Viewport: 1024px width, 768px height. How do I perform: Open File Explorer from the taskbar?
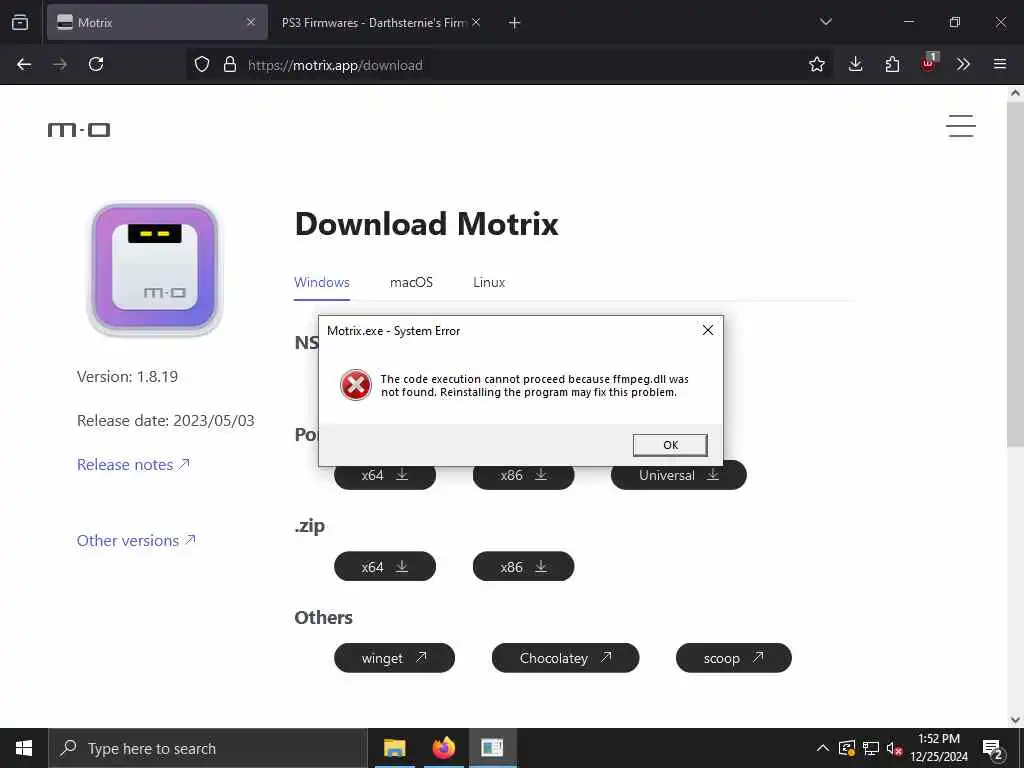click(x=394, y=748)
